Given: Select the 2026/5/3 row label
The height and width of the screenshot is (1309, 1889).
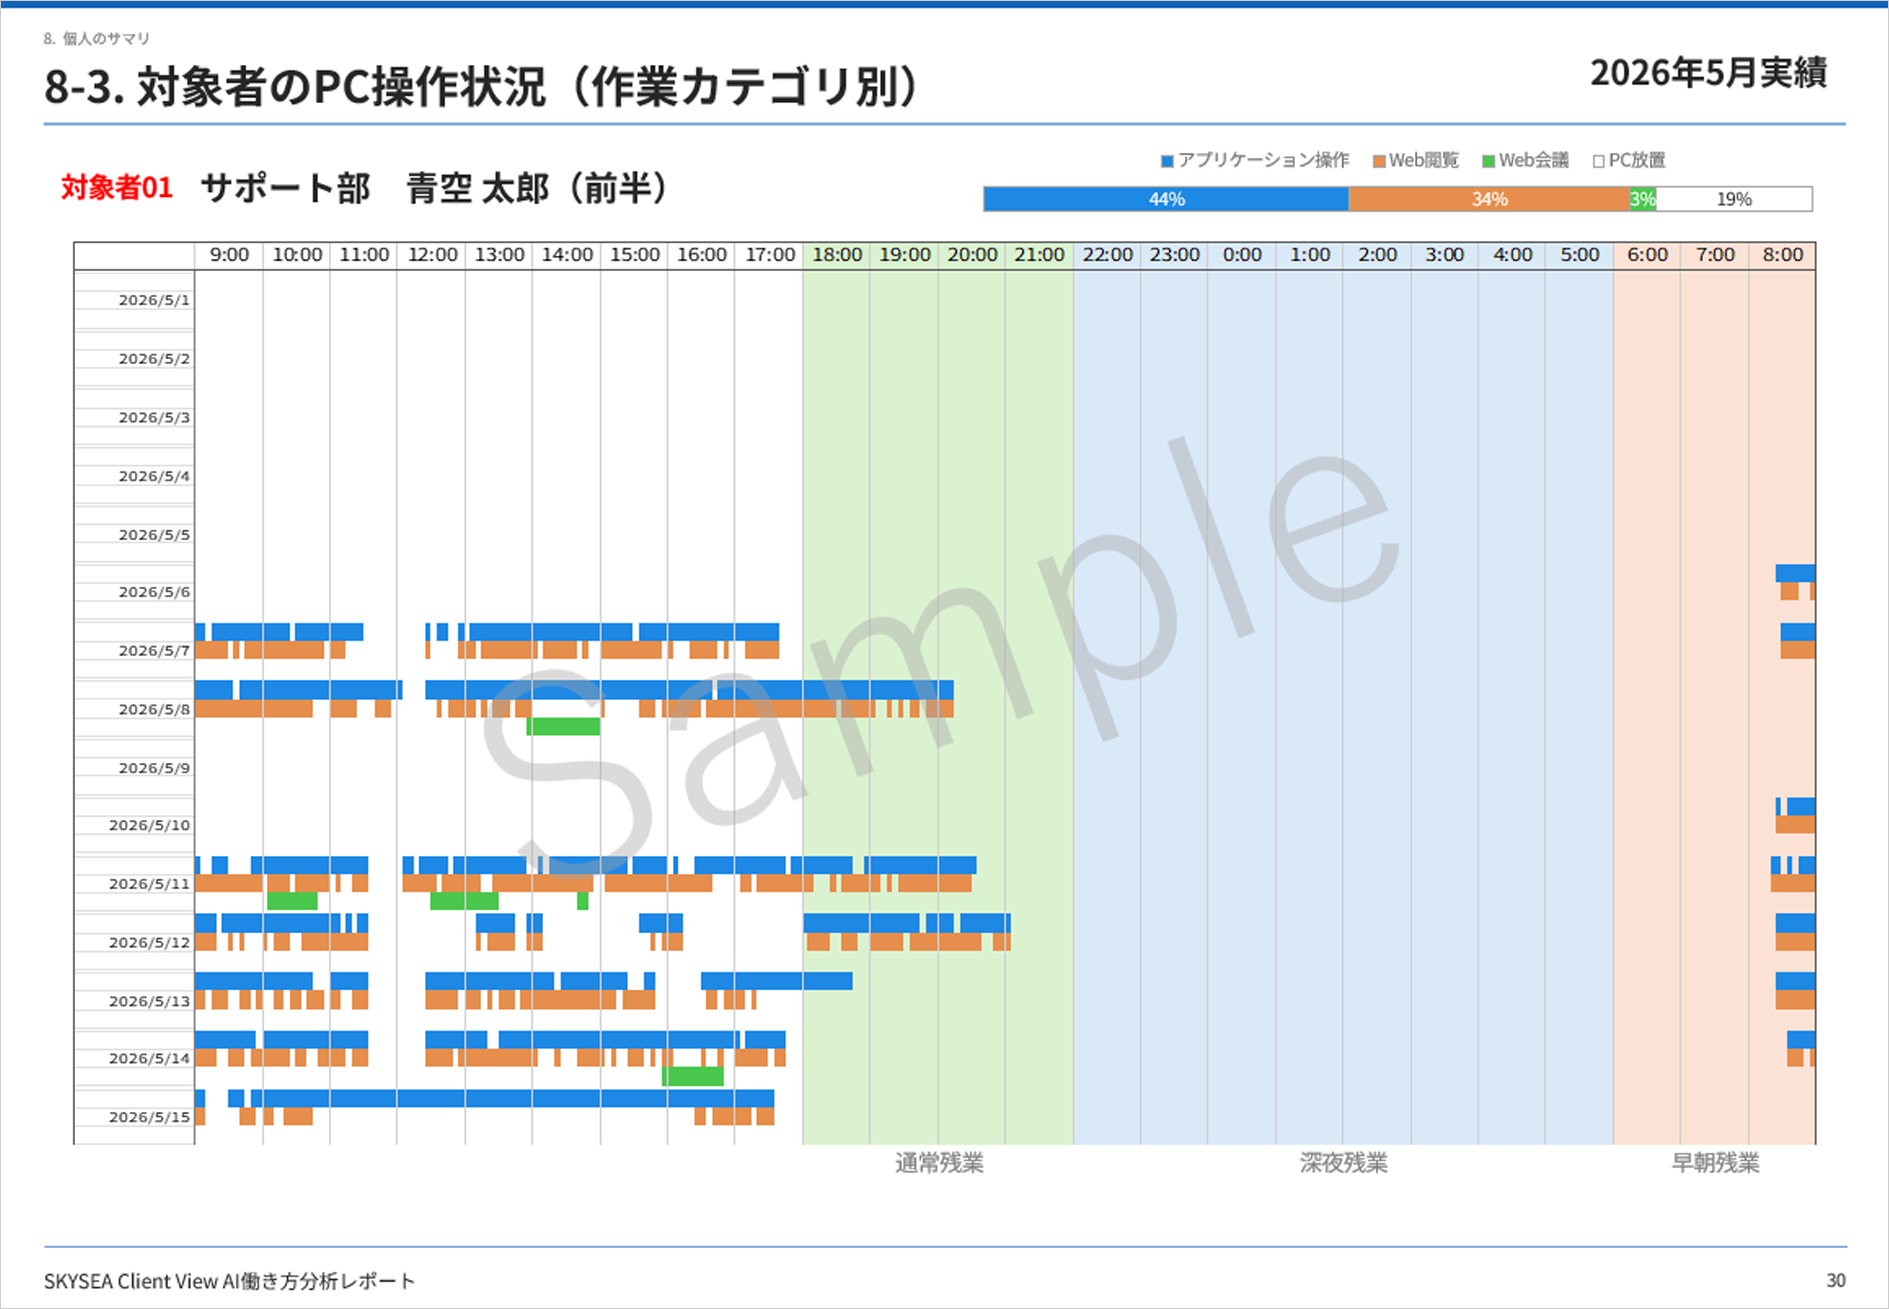Looking at the screenshot, I should pyautogui.click(x=154, y=418).
